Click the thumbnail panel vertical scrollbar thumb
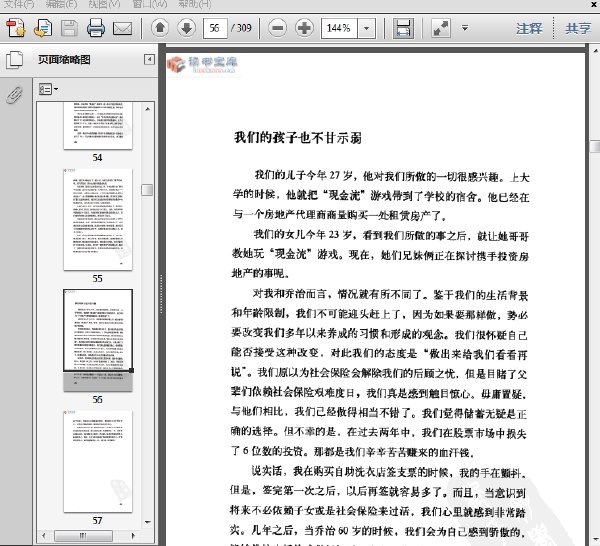600x546 pixels. coord(147,190)
